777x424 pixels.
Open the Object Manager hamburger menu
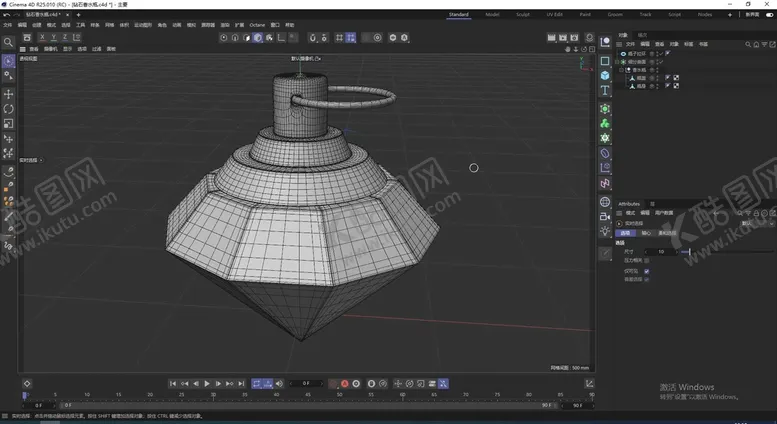coord(619,44)
